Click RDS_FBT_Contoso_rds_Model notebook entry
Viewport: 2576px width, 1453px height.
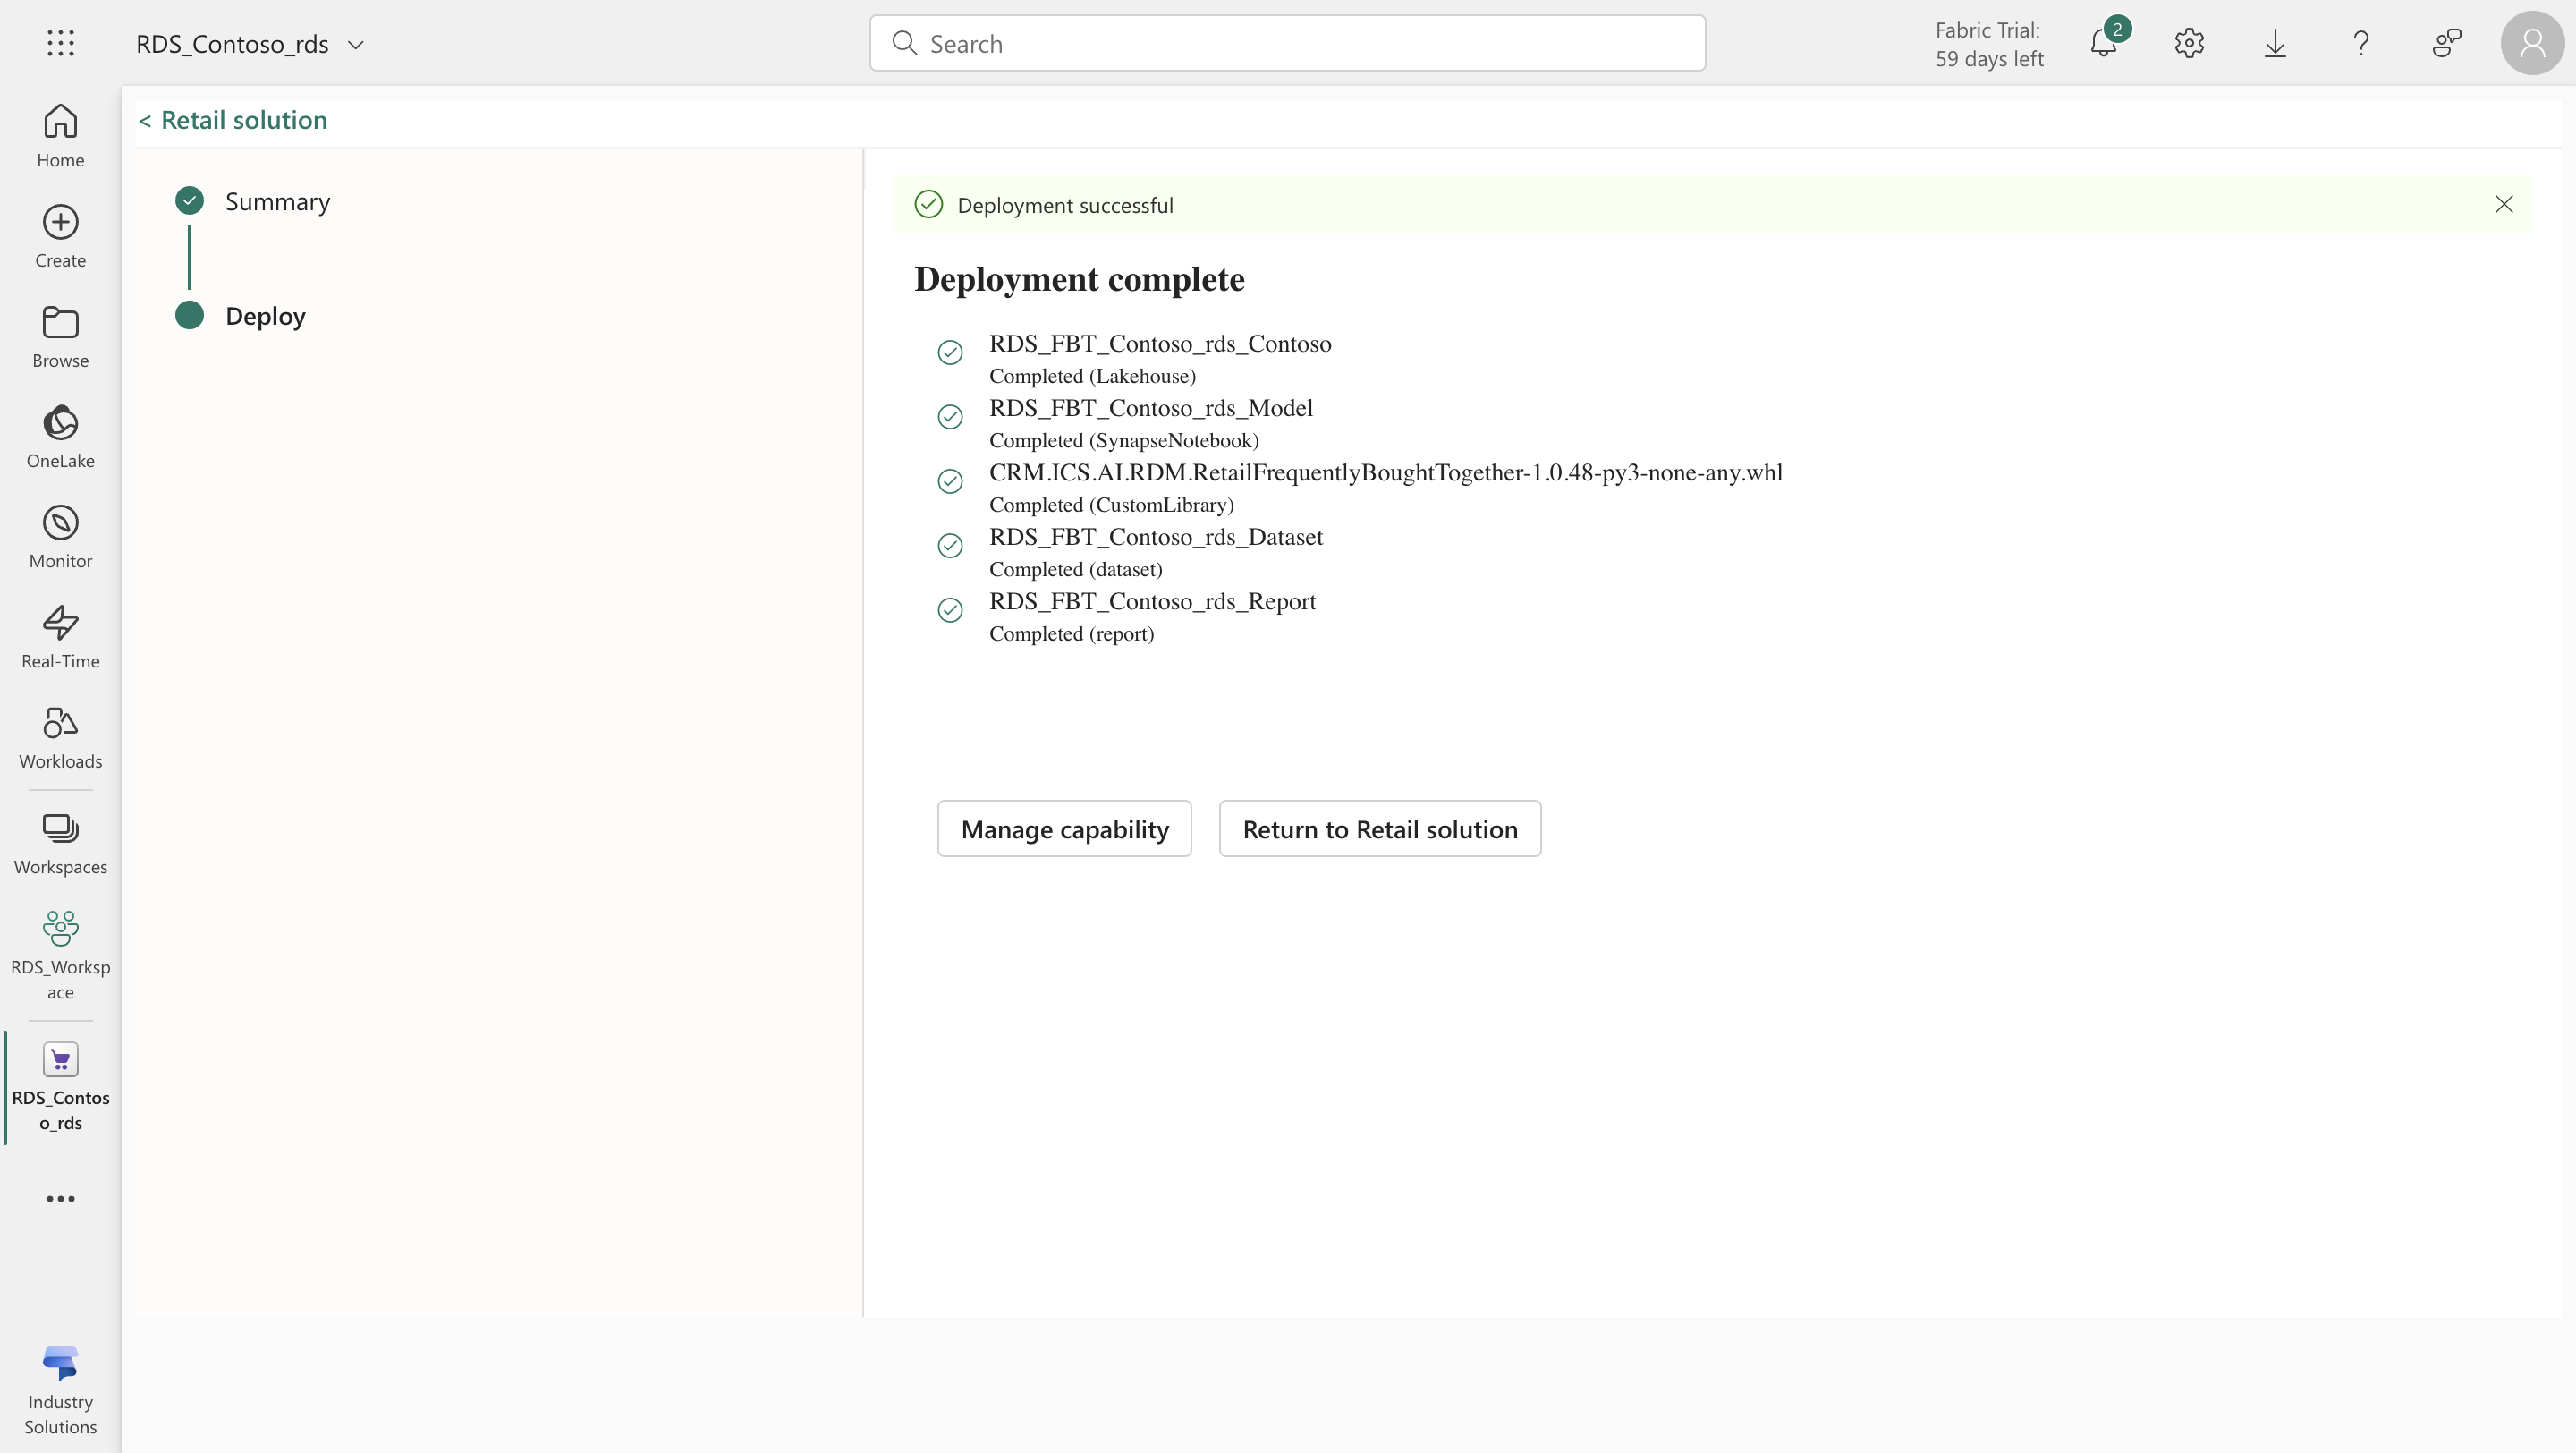pyautogui.click(x=1151, y=408)
